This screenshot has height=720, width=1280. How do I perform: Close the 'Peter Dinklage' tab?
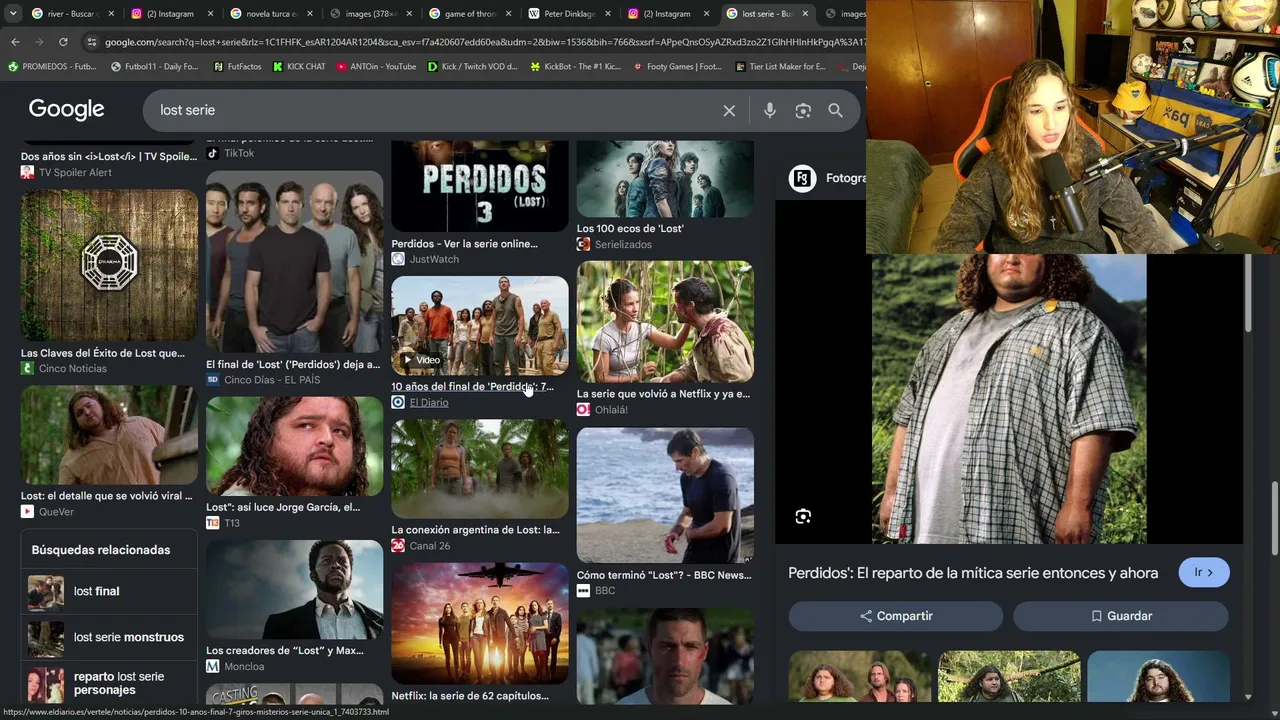[x=607, y=14]
